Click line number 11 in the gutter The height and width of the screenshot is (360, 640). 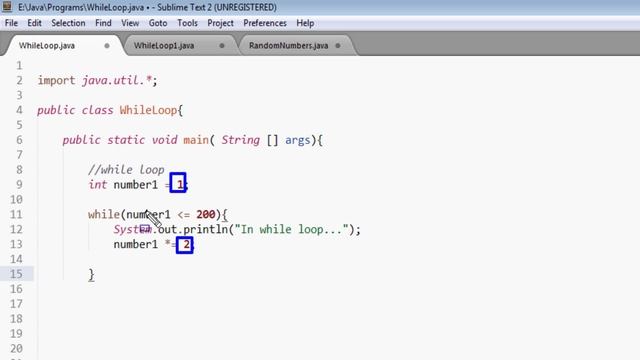click(16, 214)
